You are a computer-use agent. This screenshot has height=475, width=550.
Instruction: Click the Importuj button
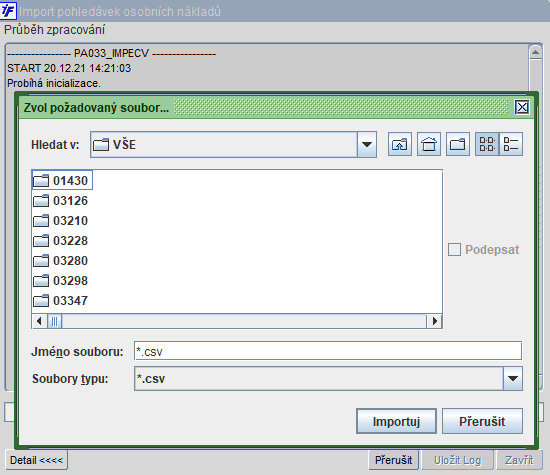tap(396, 421)
